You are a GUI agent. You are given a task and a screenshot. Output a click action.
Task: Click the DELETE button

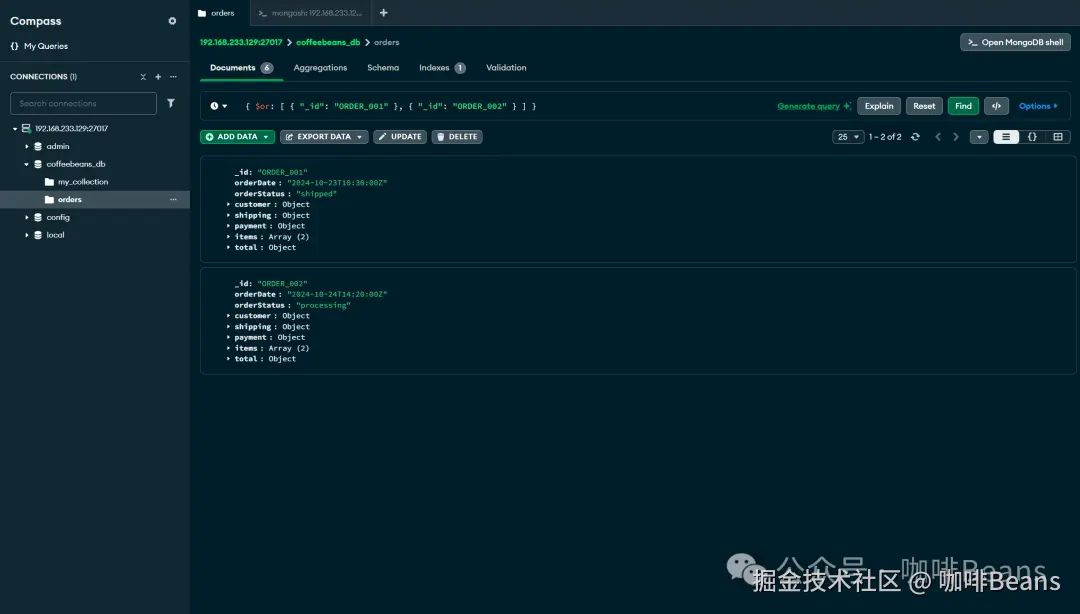click(457, 137)
